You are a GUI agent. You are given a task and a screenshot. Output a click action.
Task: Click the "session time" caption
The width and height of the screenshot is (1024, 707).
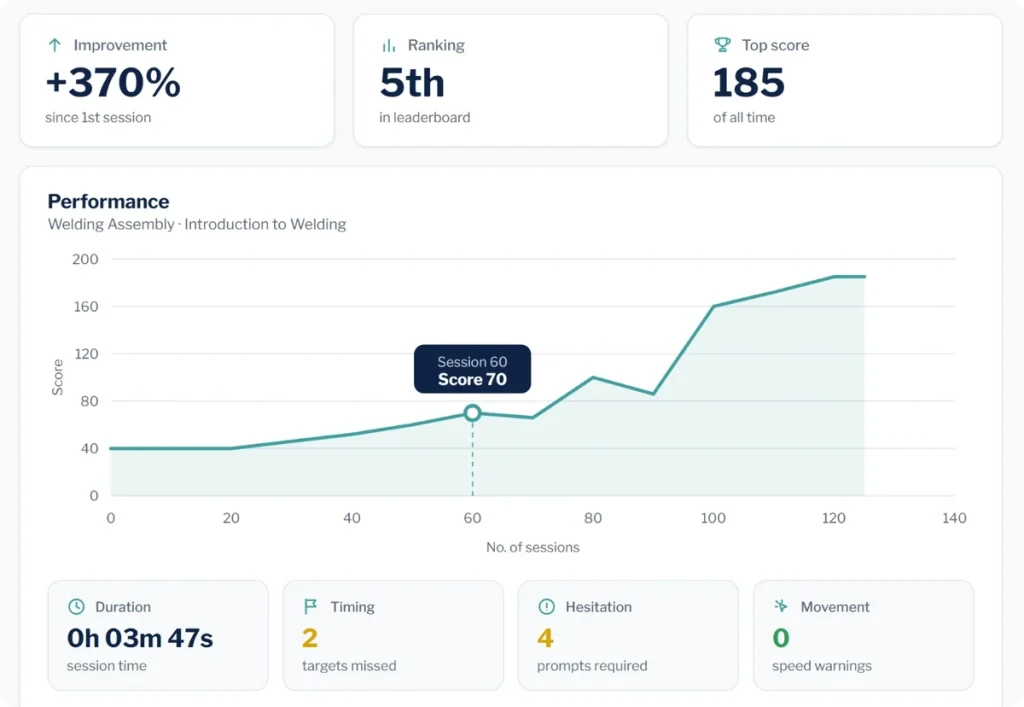tap(106, 666)
